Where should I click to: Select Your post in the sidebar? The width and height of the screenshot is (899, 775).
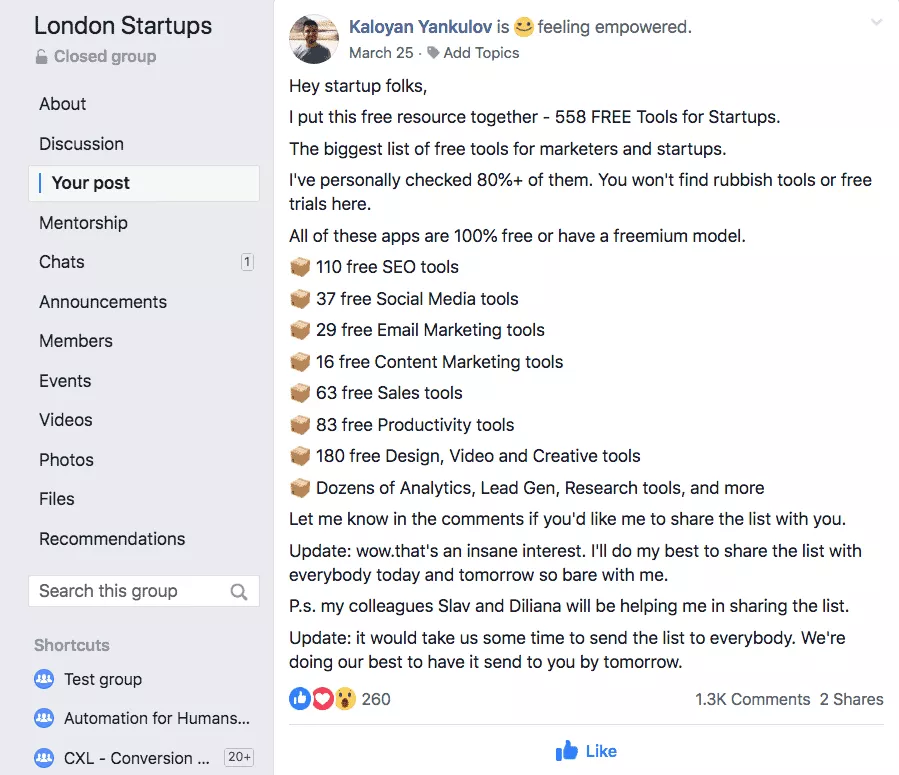[x=91, y=183]
